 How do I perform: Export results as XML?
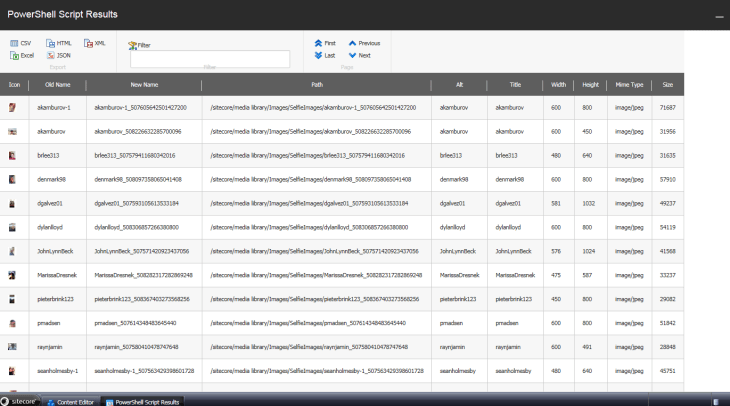click(95, 44)
